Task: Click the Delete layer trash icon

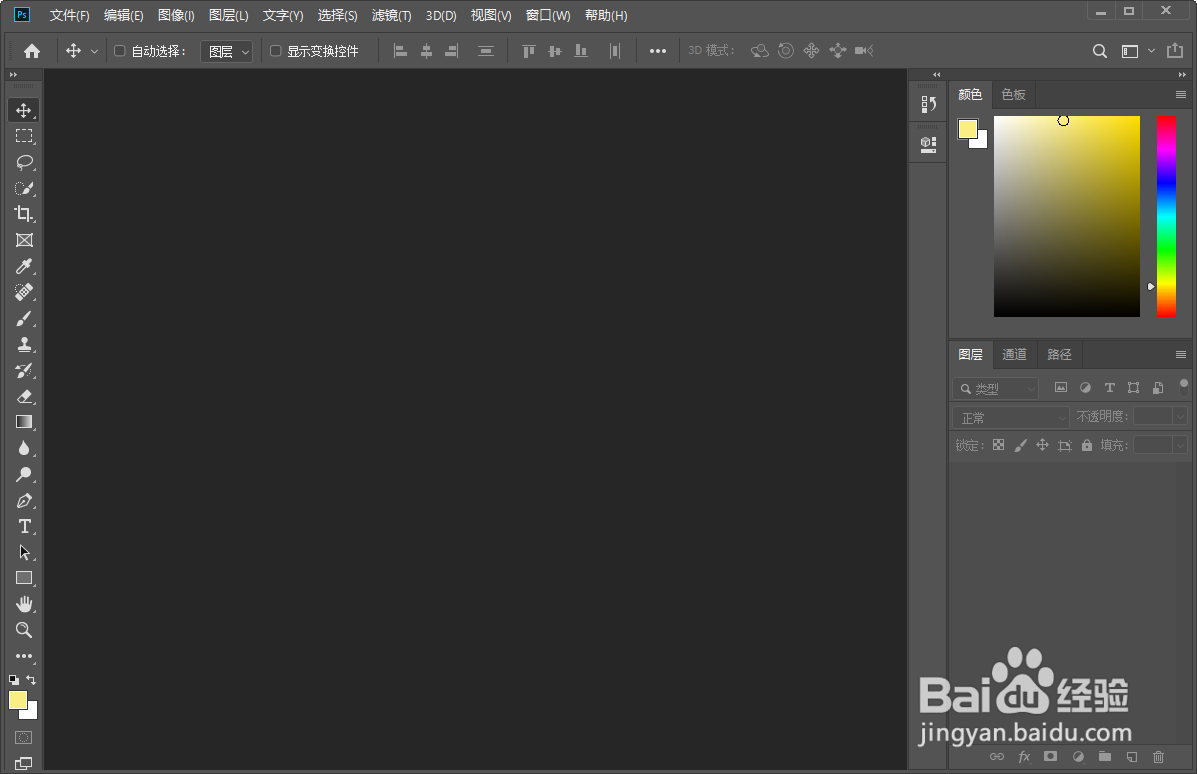Action: [1158, 757]
